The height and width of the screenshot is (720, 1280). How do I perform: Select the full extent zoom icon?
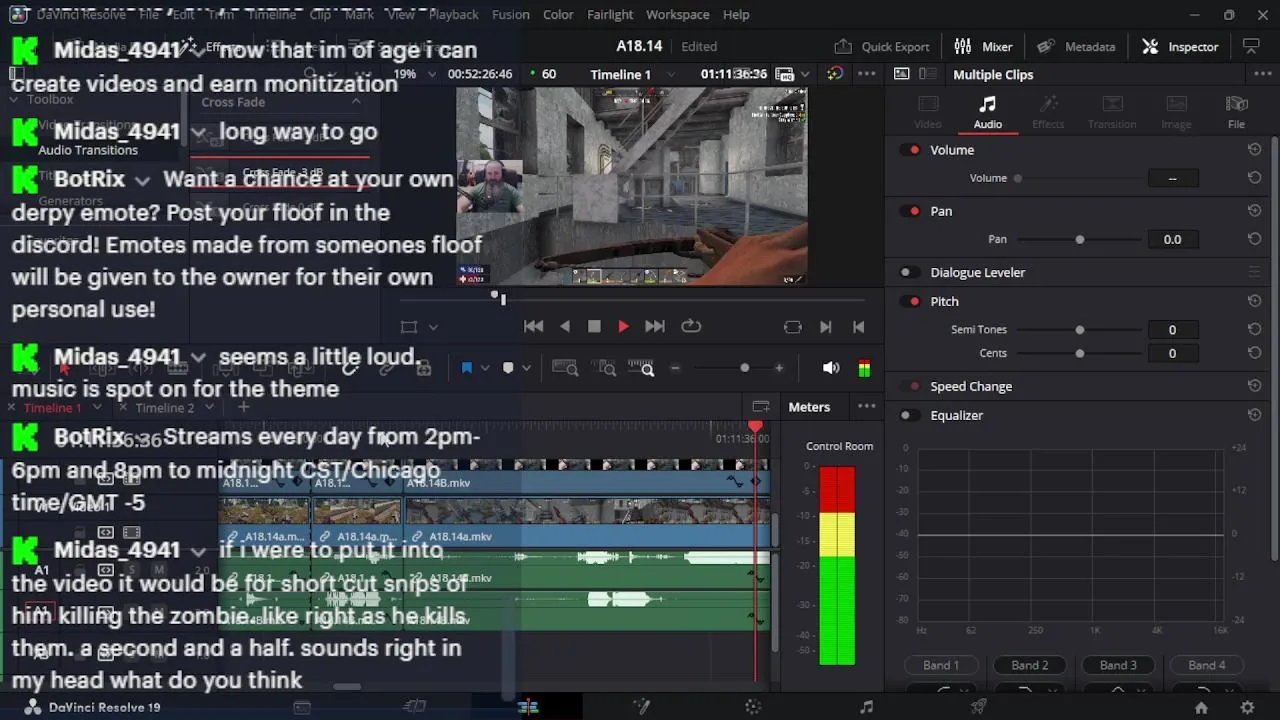pos(565,368)
